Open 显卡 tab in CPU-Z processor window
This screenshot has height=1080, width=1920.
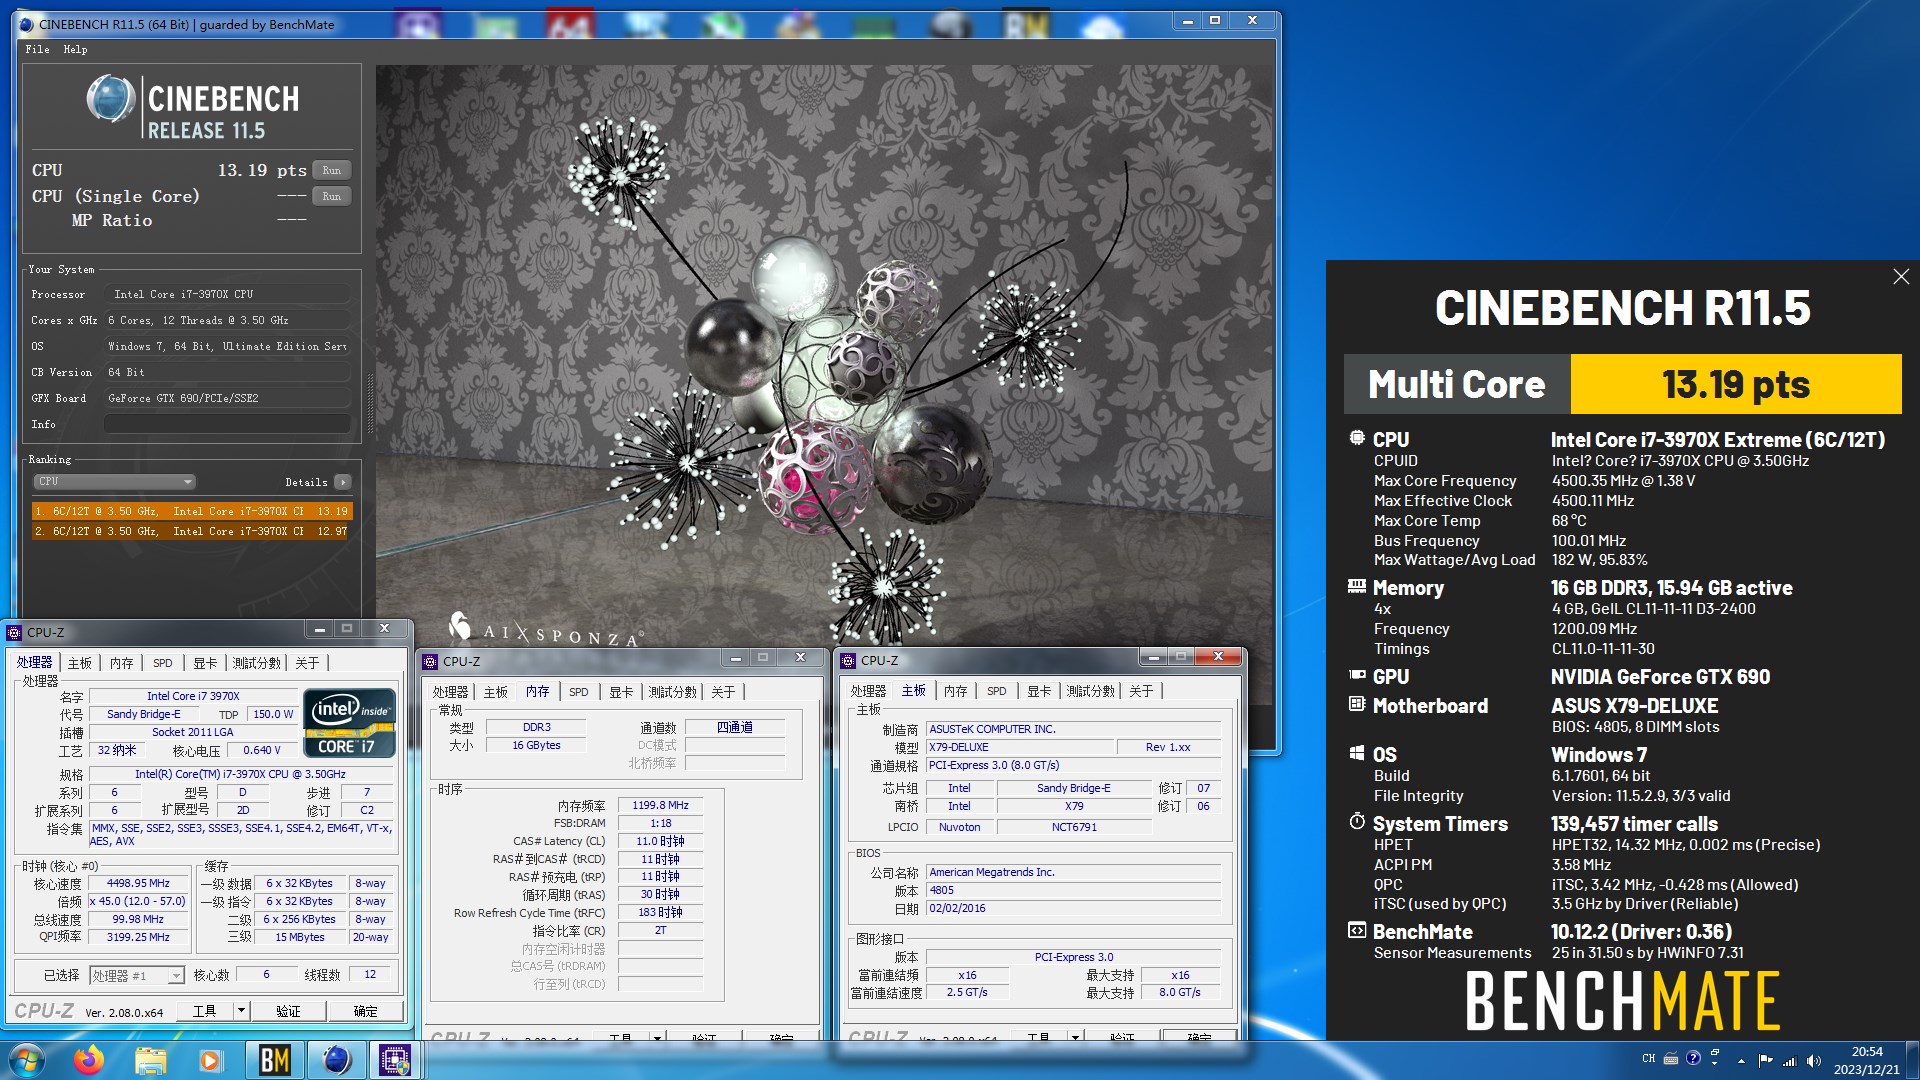point(205,663)
